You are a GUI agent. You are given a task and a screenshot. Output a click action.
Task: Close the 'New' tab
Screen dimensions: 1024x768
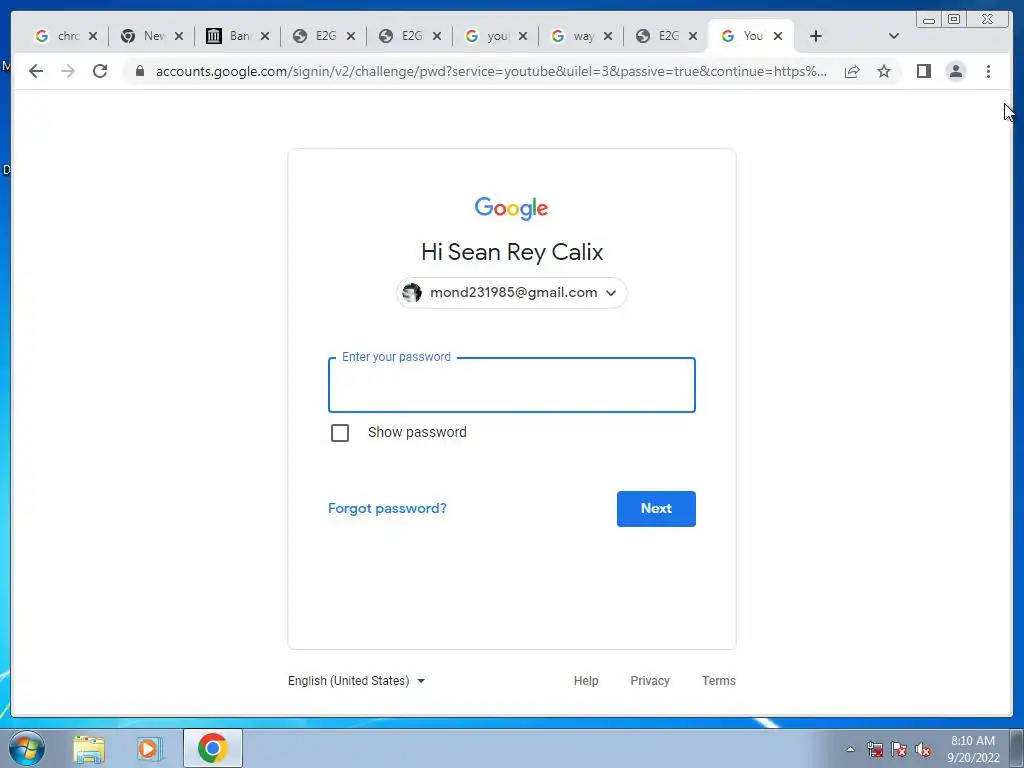tap(179, 36)
